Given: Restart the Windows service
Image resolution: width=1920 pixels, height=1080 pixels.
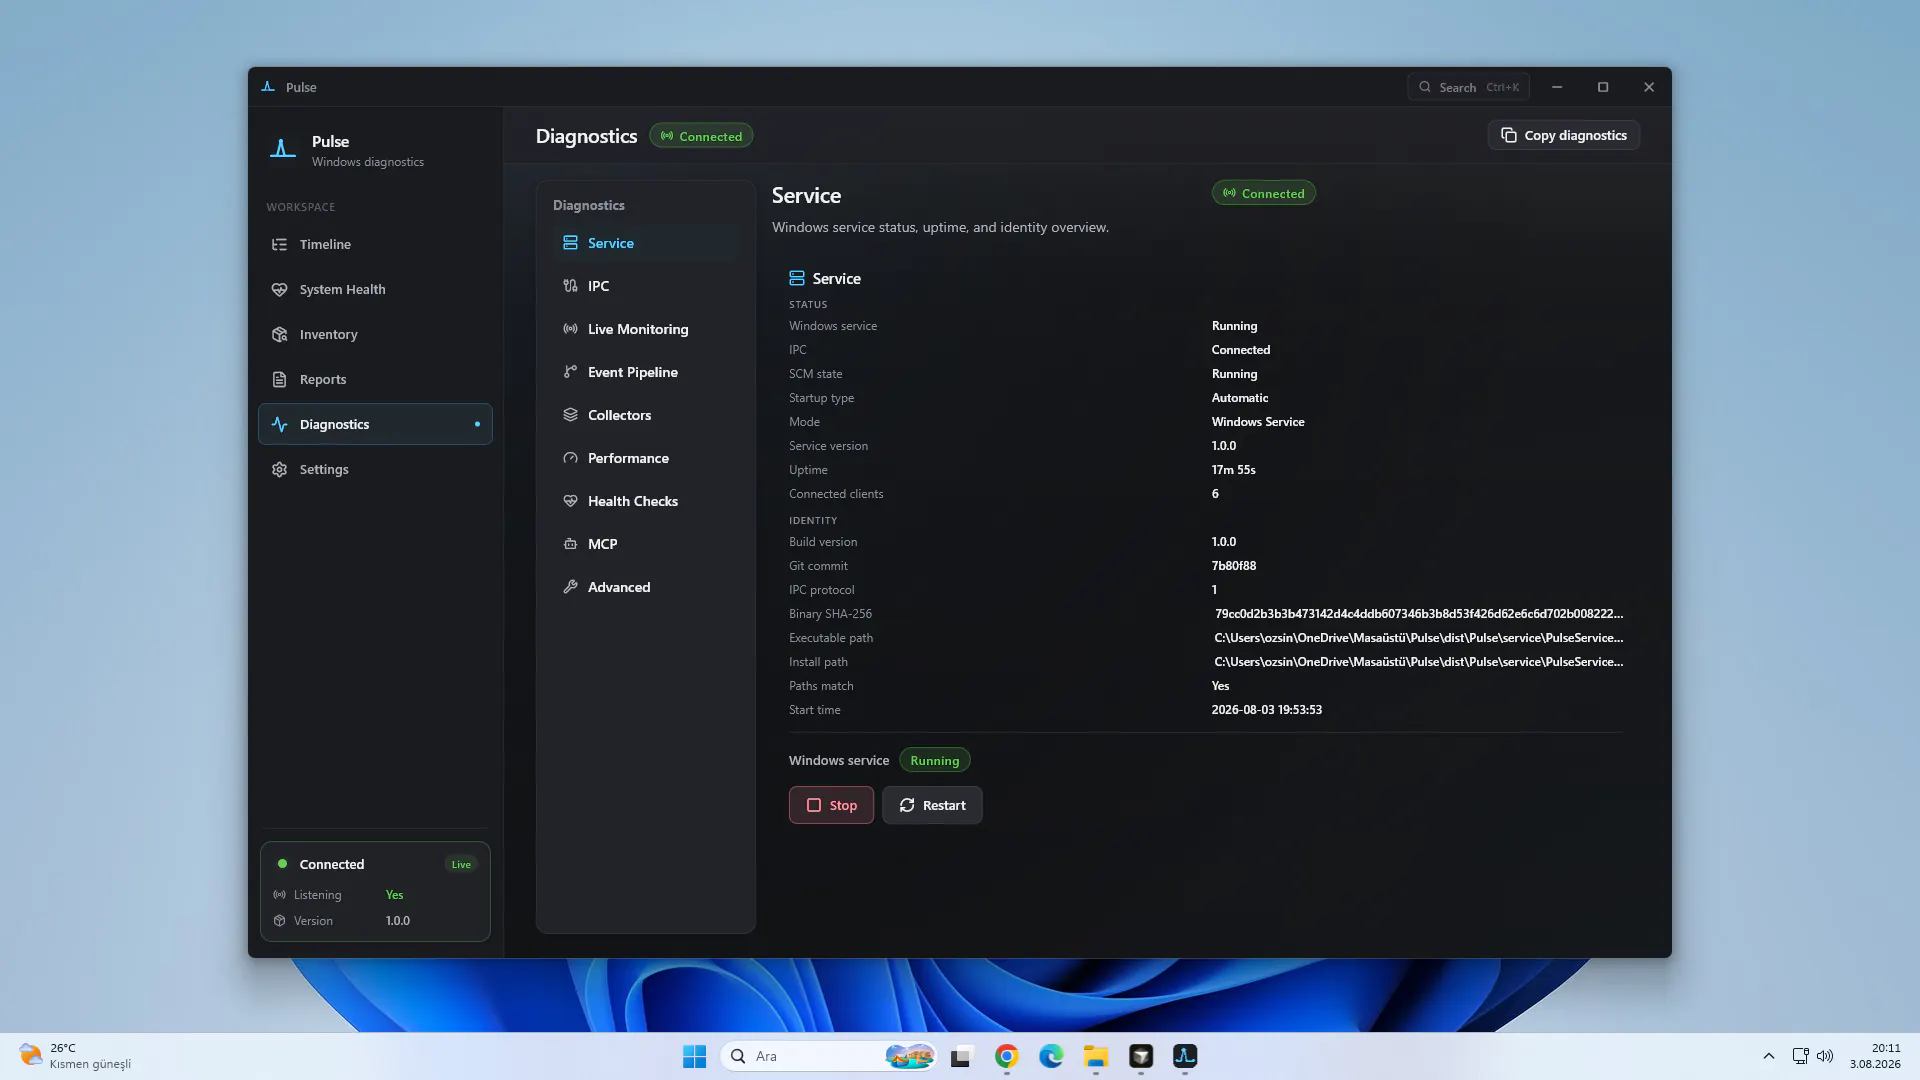Looking at the screenshot, I should [x=932, y=805].
